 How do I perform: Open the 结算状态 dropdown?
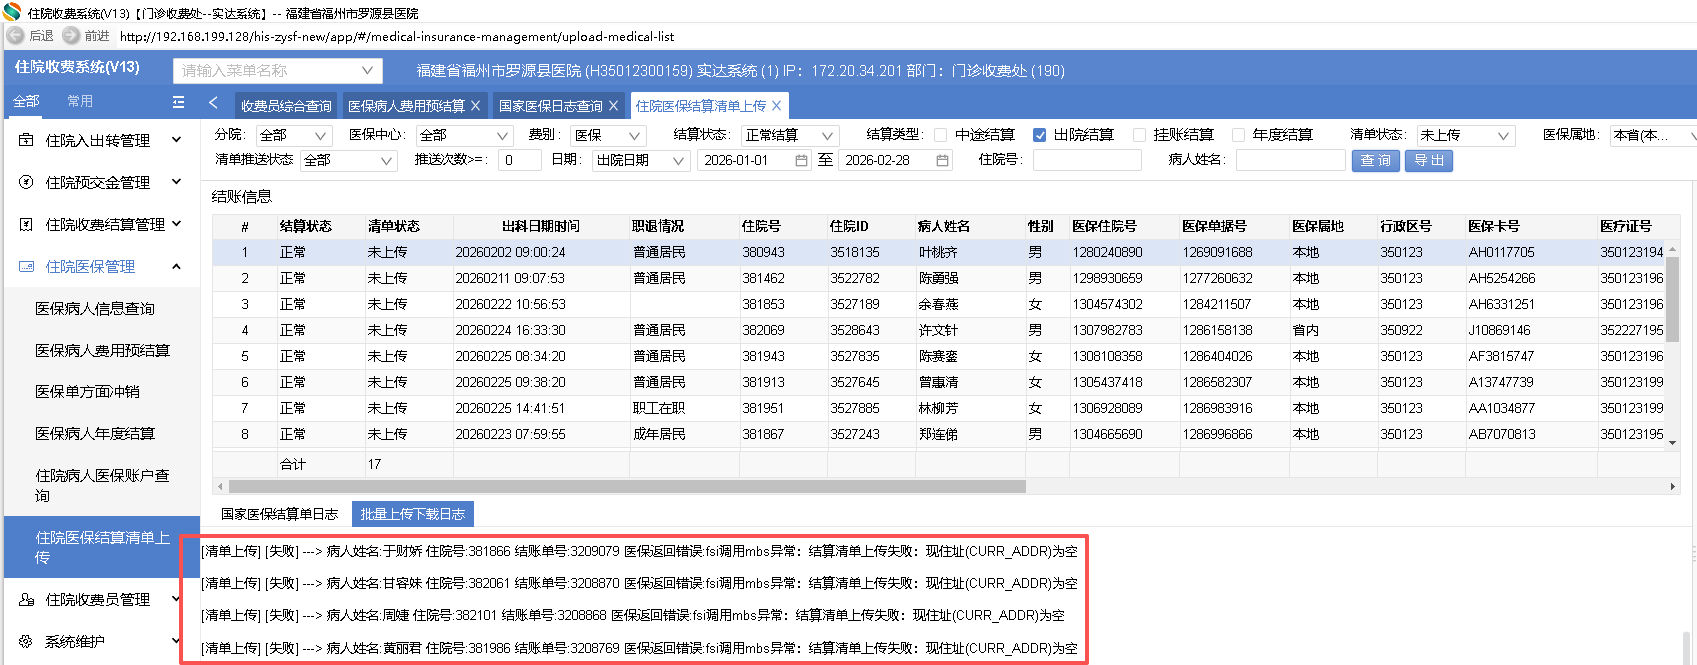[789, 135]
